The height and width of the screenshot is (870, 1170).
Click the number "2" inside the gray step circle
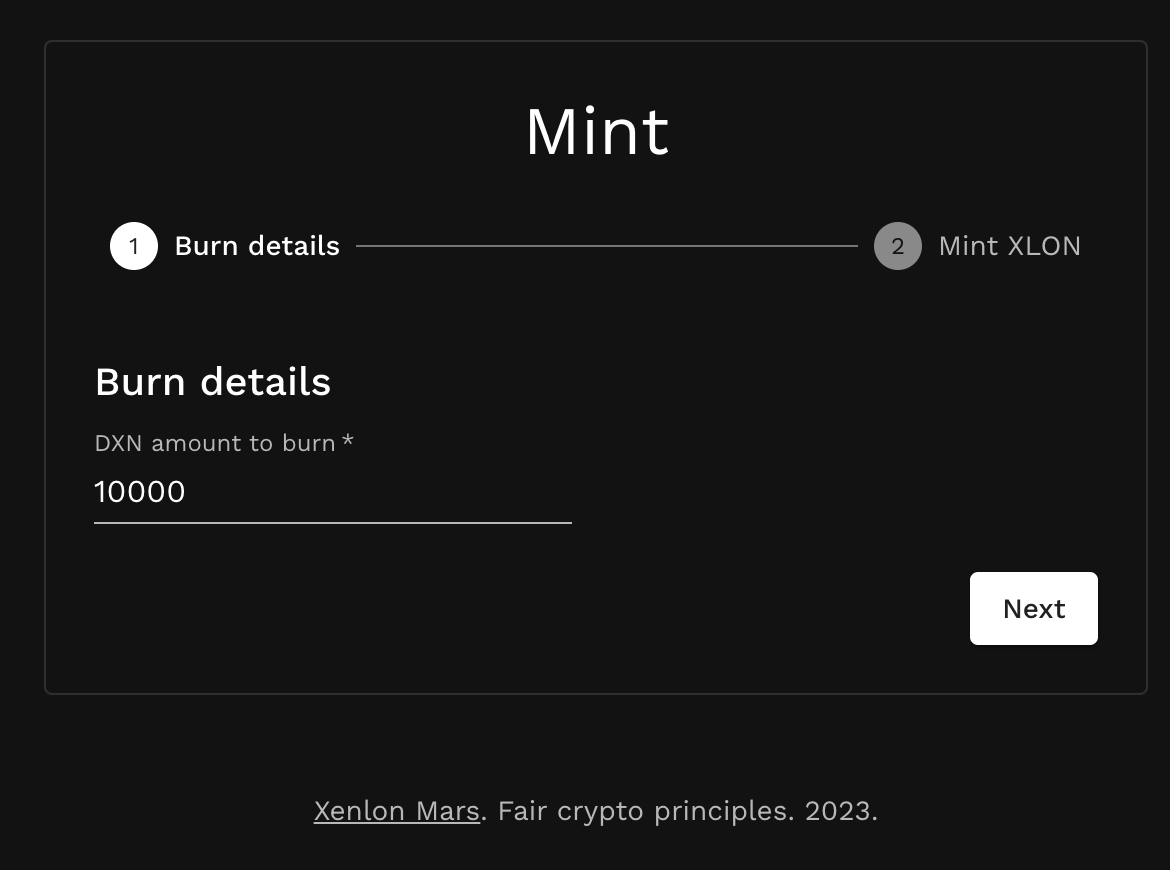[x=897, y=247]
